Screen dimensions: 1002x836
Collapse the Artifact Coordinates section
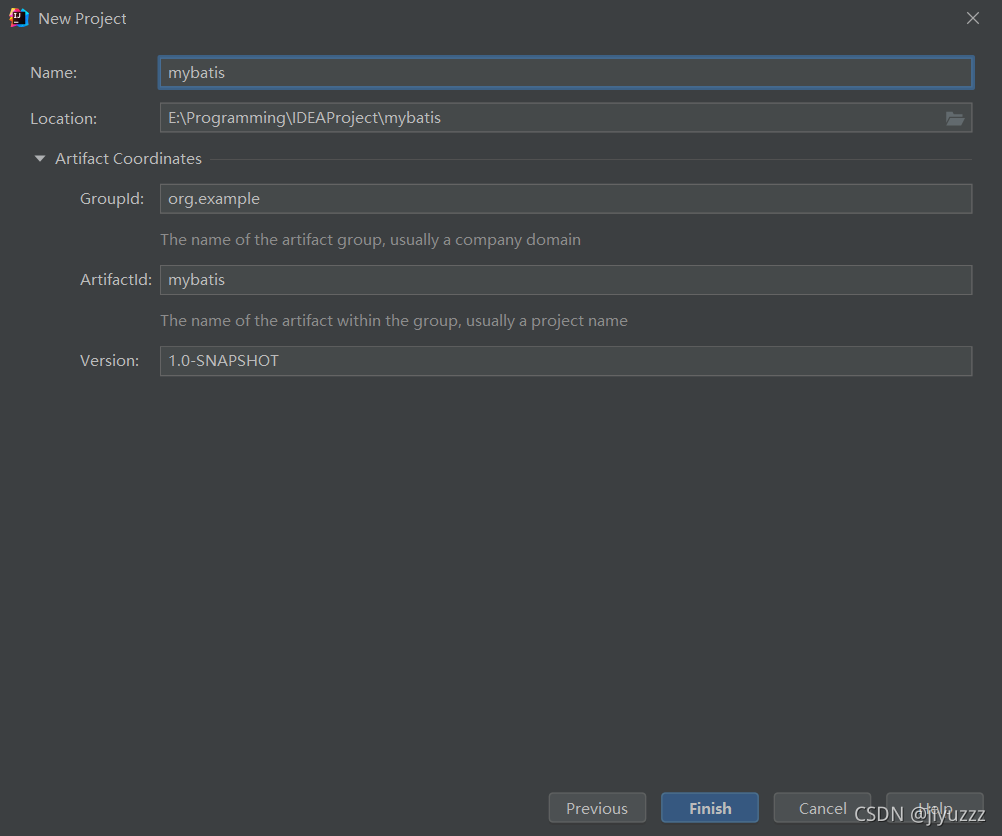[x=40, y=159]
